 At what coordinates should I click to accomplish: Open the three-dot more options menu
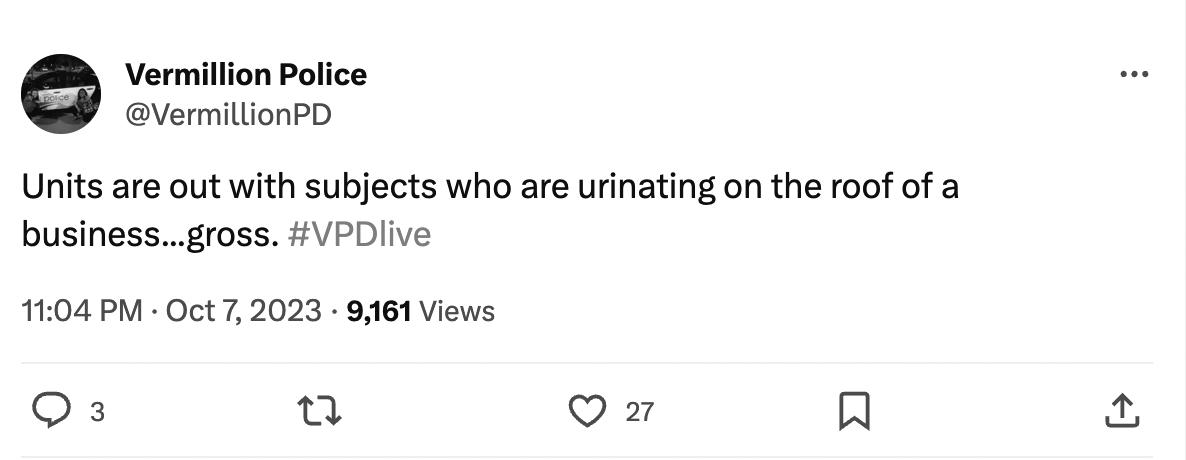(x=1134, y=75)
